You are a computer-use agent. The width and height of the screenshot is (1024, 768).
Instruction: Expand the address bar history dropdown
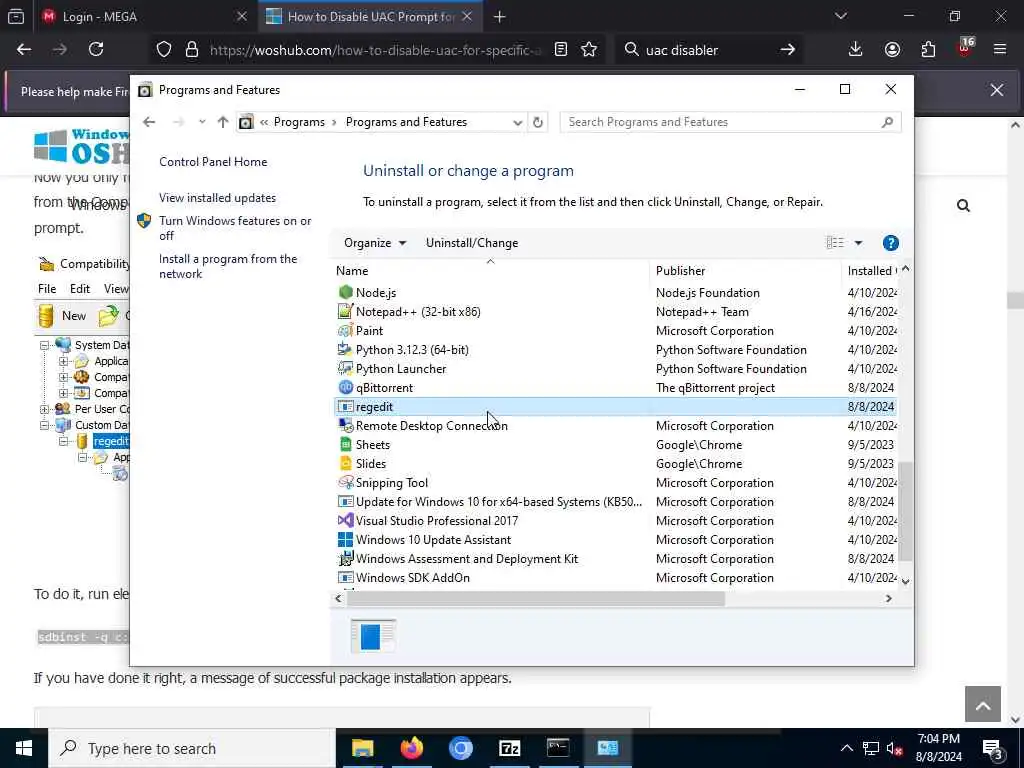point(517,122)
